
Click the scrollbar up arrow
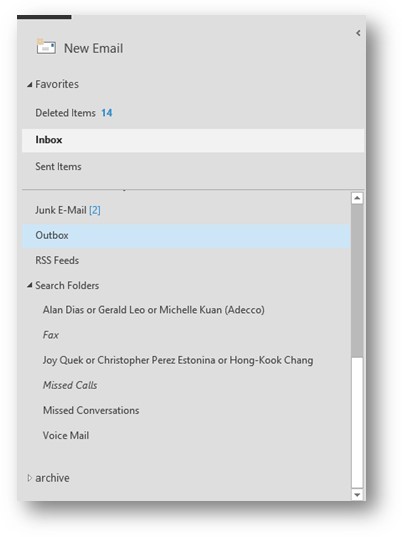[x=357, y=198]
